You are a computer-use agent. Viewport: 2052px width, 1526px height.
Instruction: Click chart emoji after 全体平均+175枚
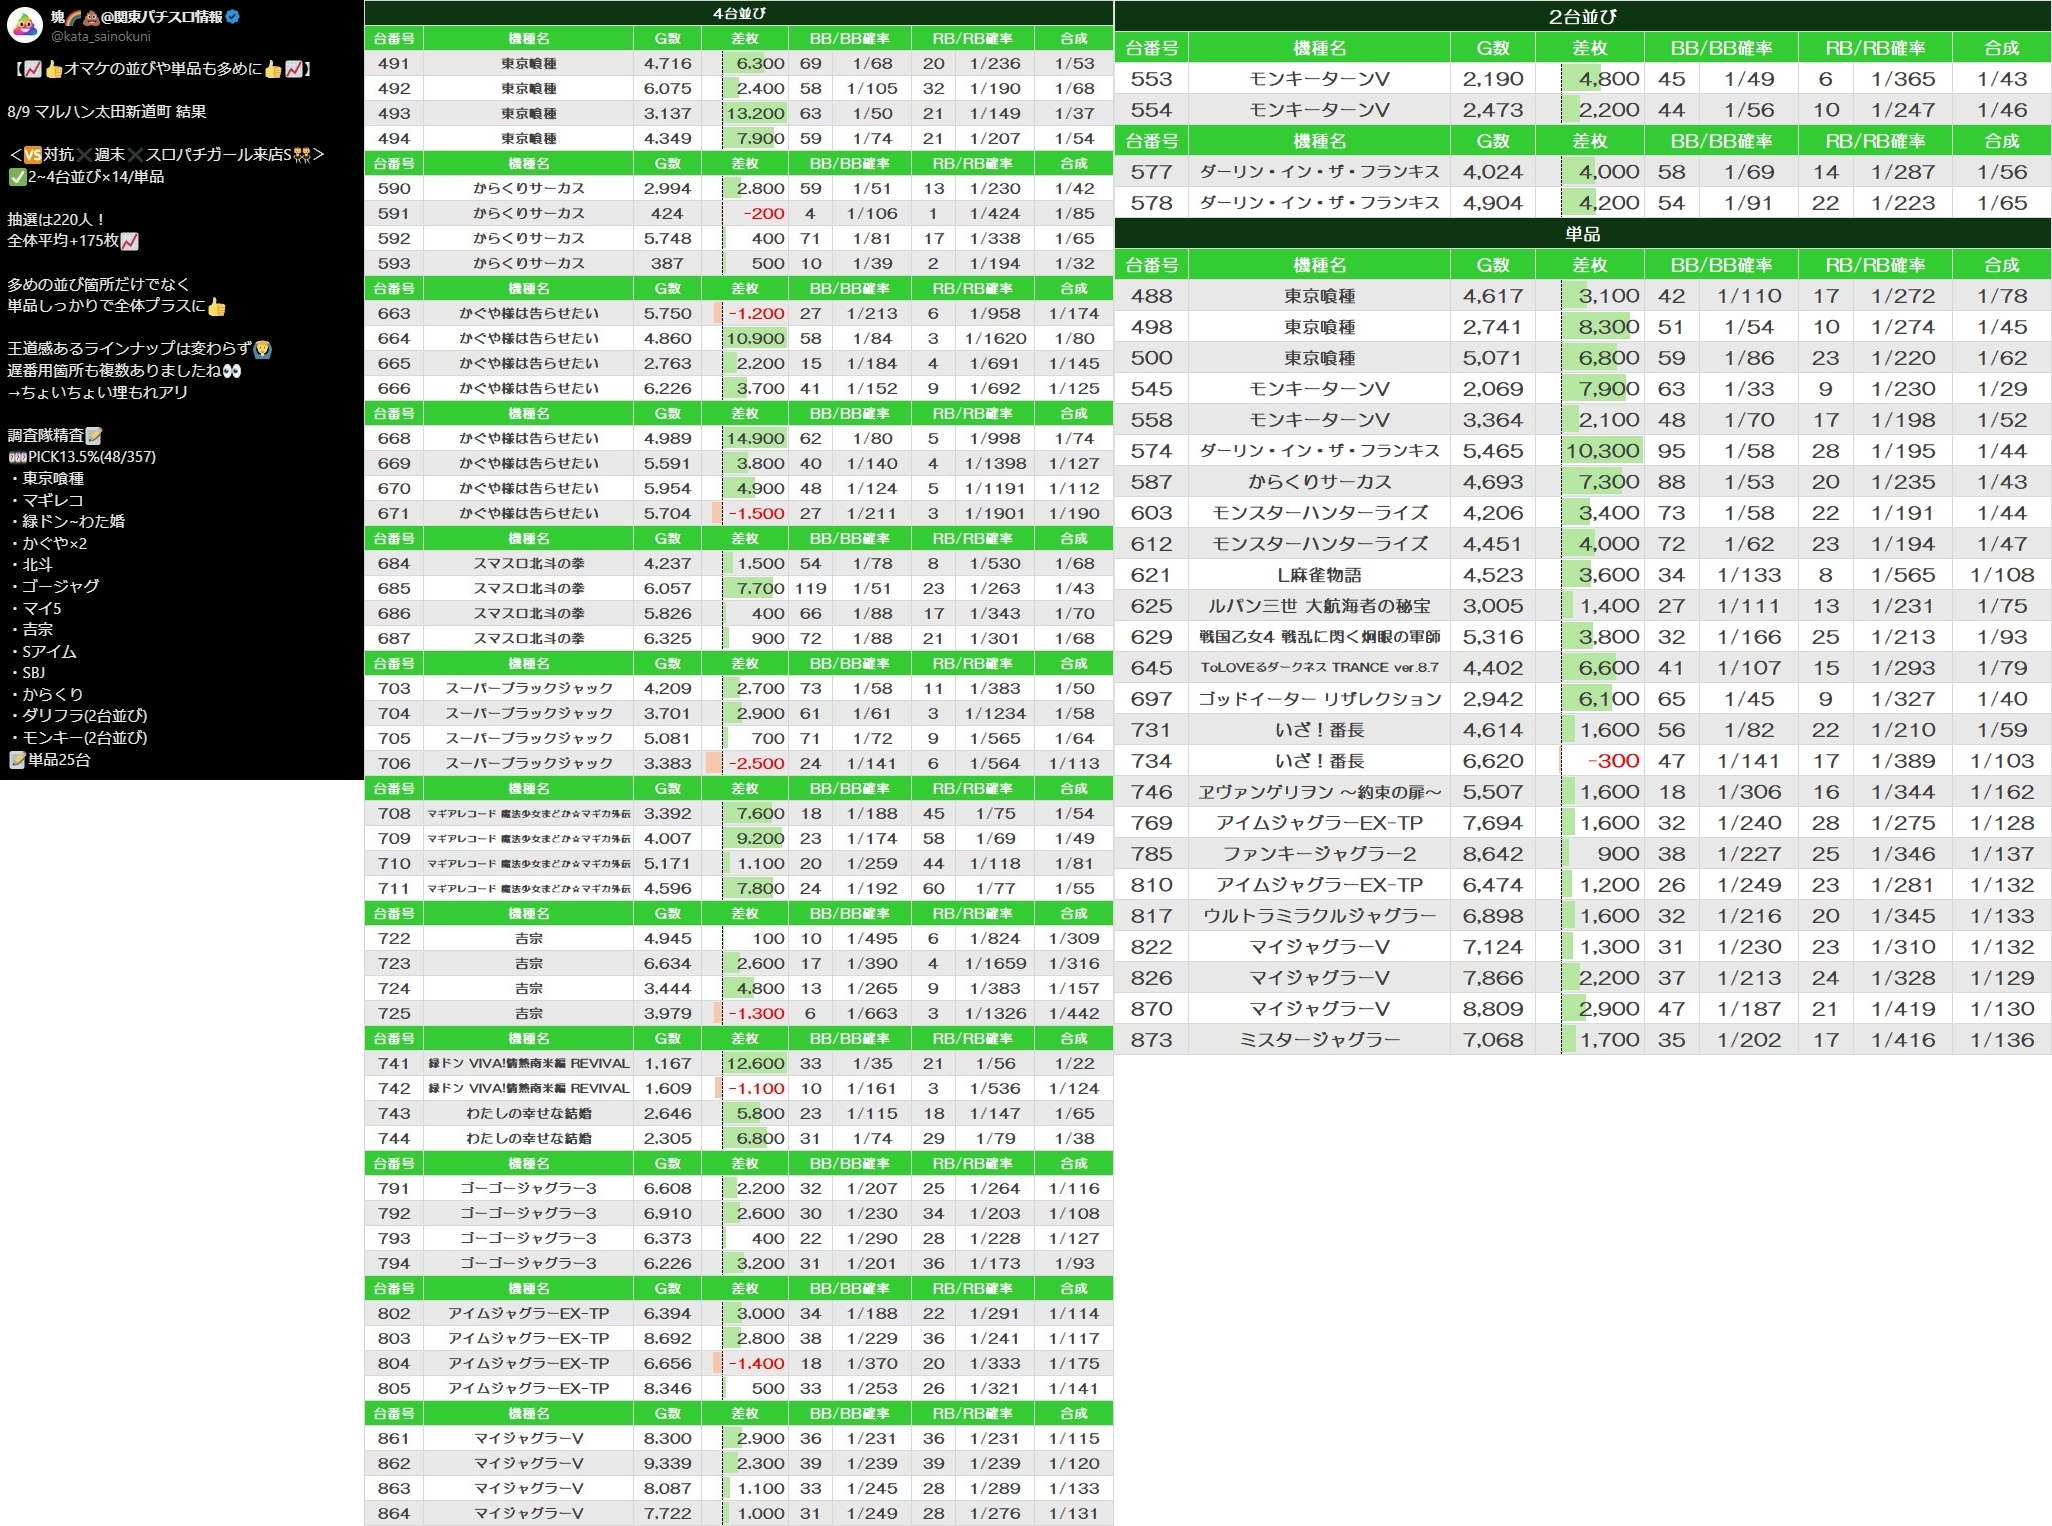(x=129, y=241)
